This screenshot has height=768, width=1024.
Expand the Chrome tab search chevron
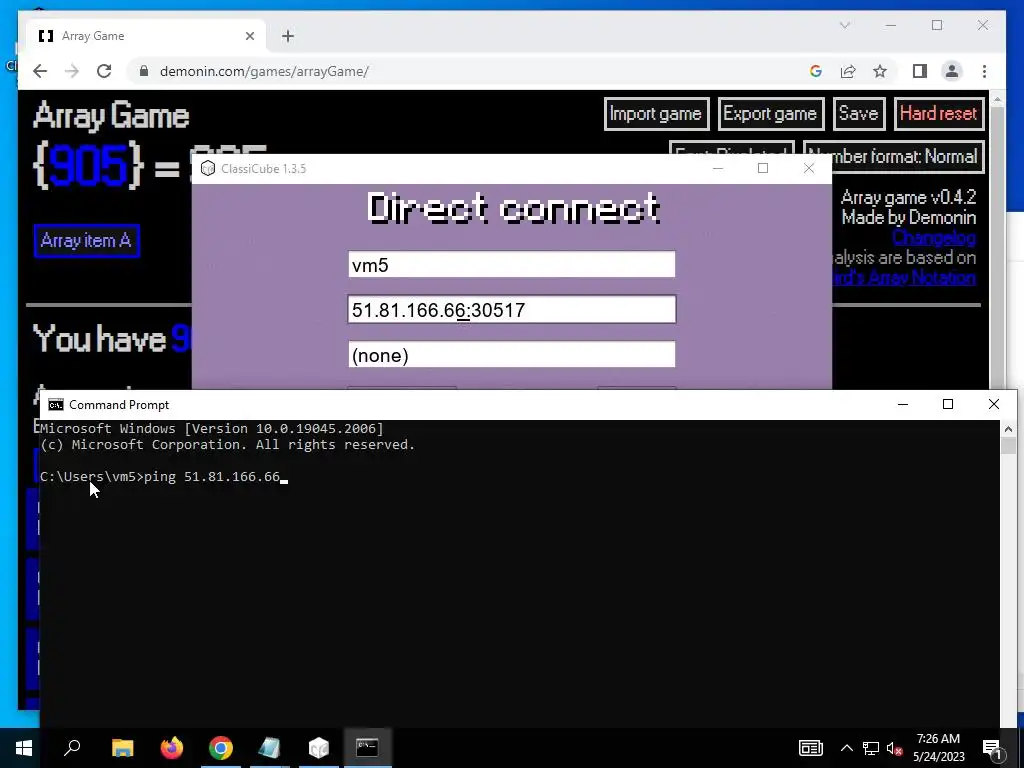pos(844,25)
